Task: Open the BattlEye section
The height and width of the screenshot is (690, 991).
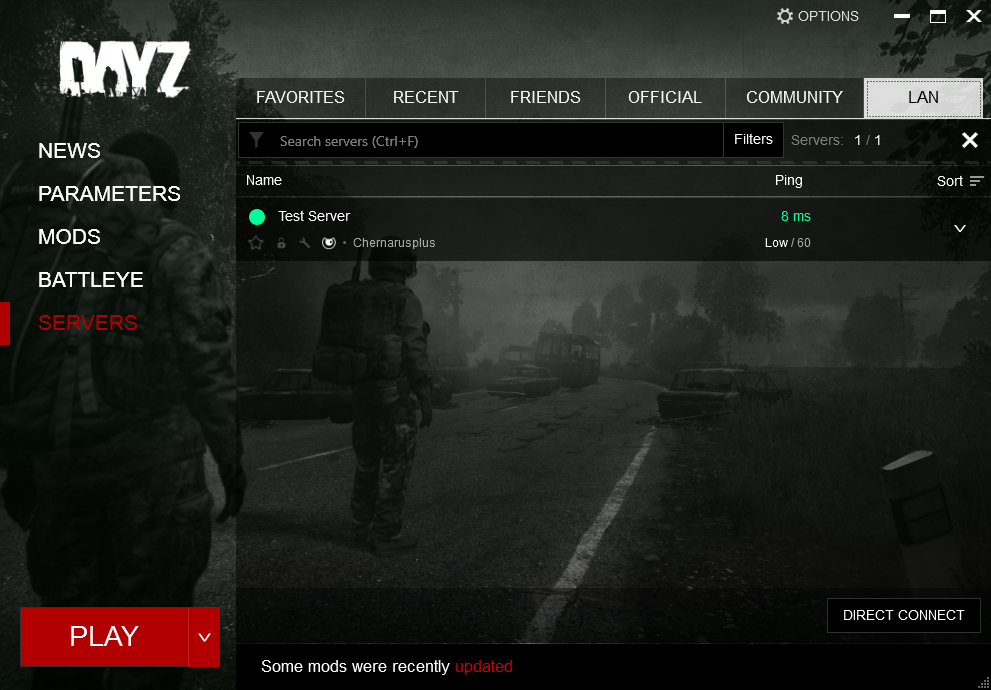Action: [90, 280]
